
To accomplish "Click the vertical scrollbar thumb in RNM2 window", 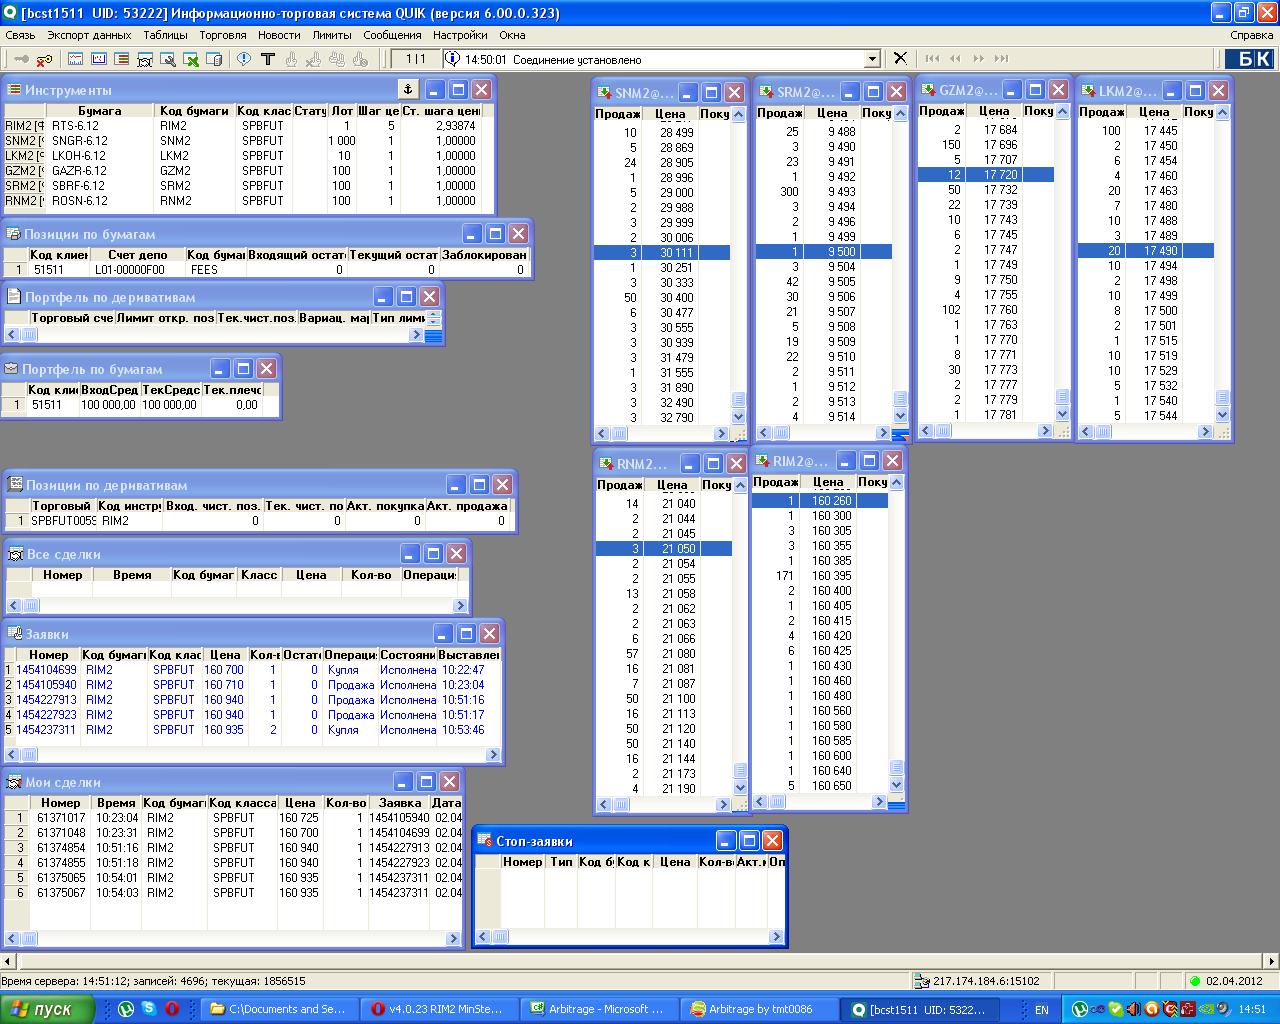I will (740, 770).
